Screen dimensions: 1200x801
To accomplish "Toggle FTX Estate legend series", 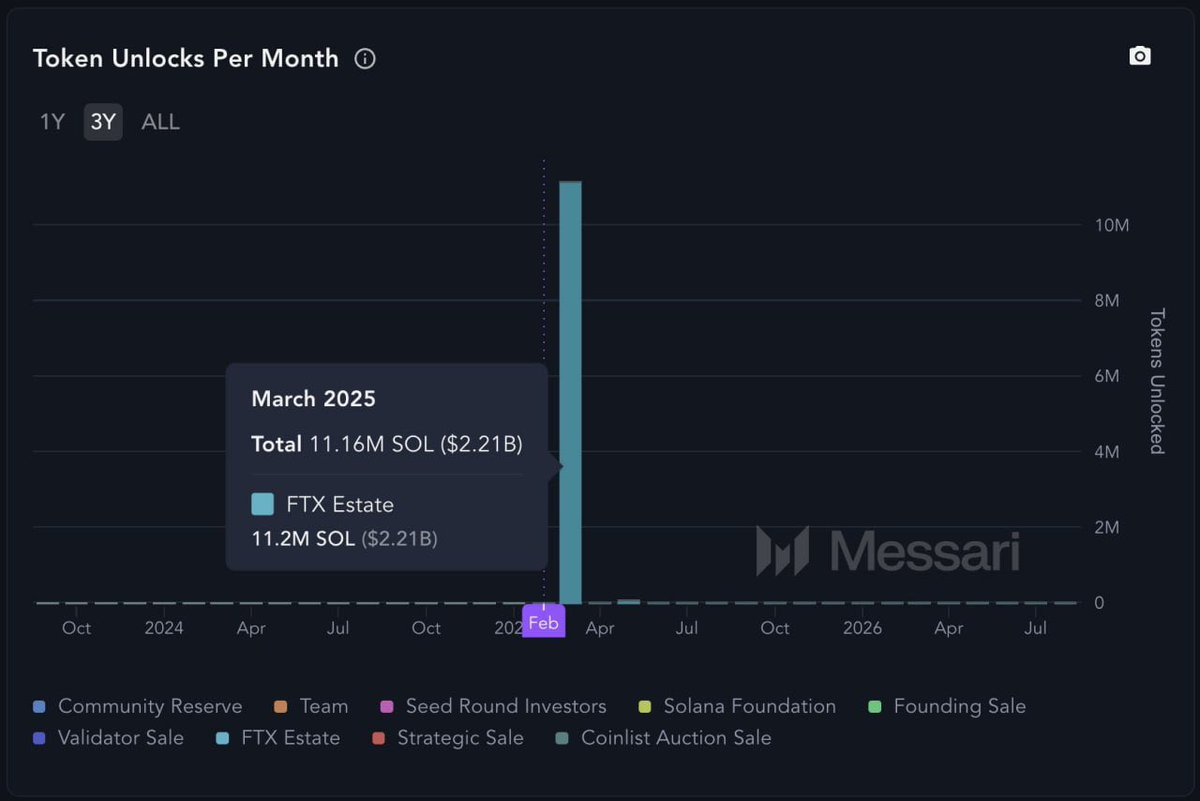I will click(278, 738).
